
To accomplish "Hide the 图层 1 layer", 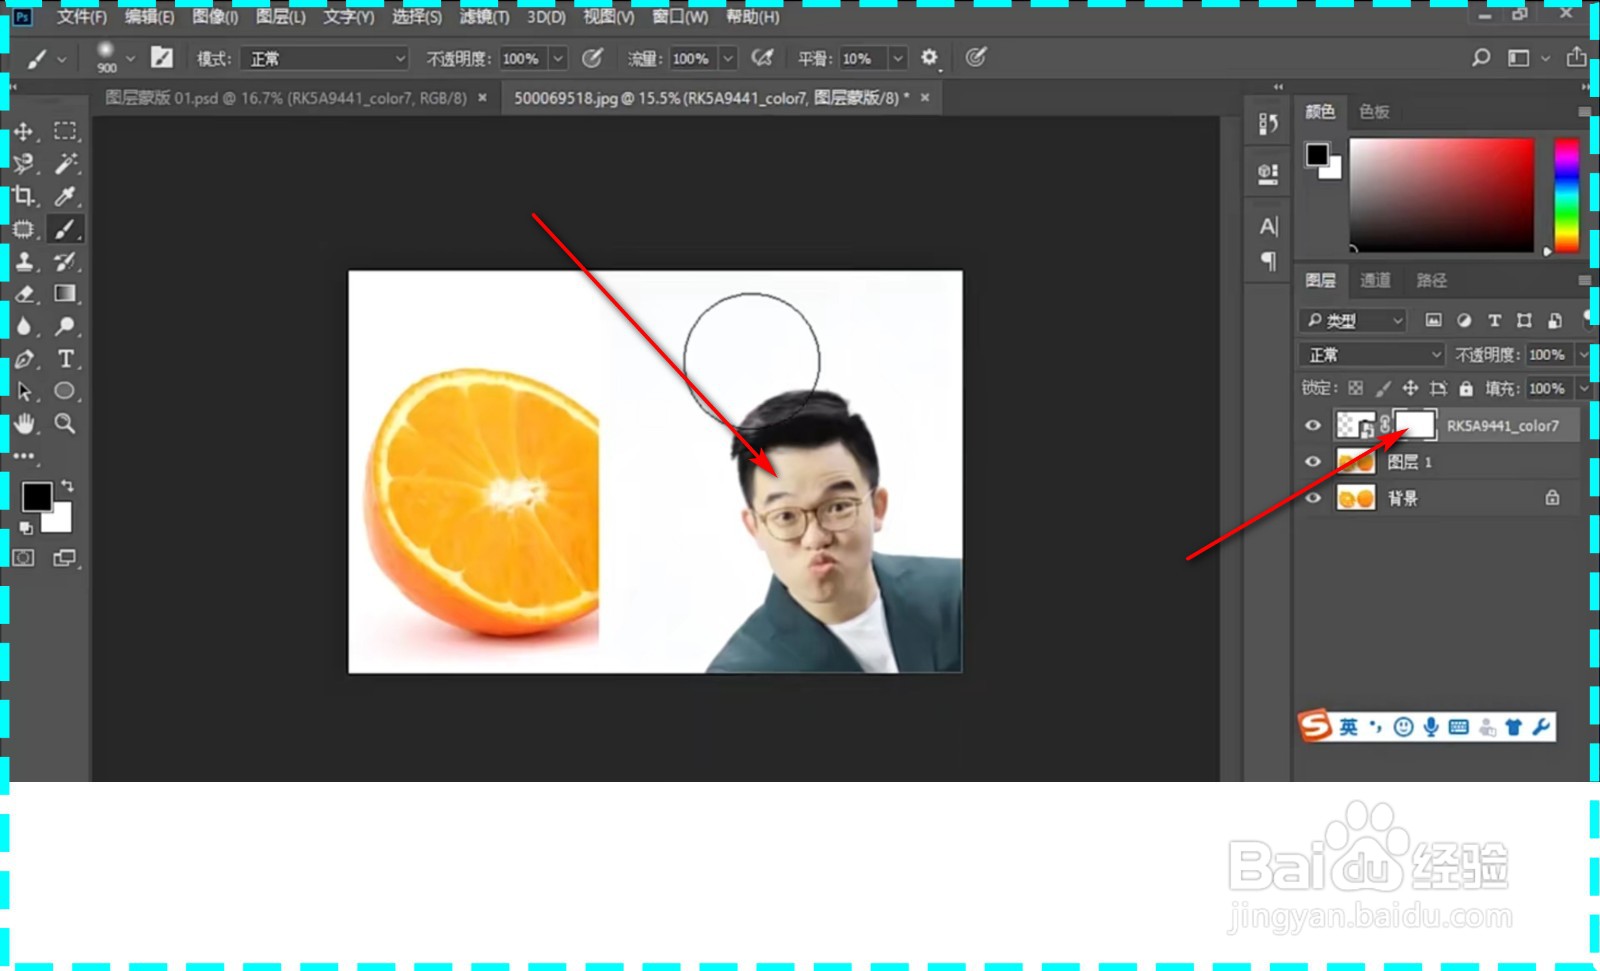I will tap(1313, 461).
